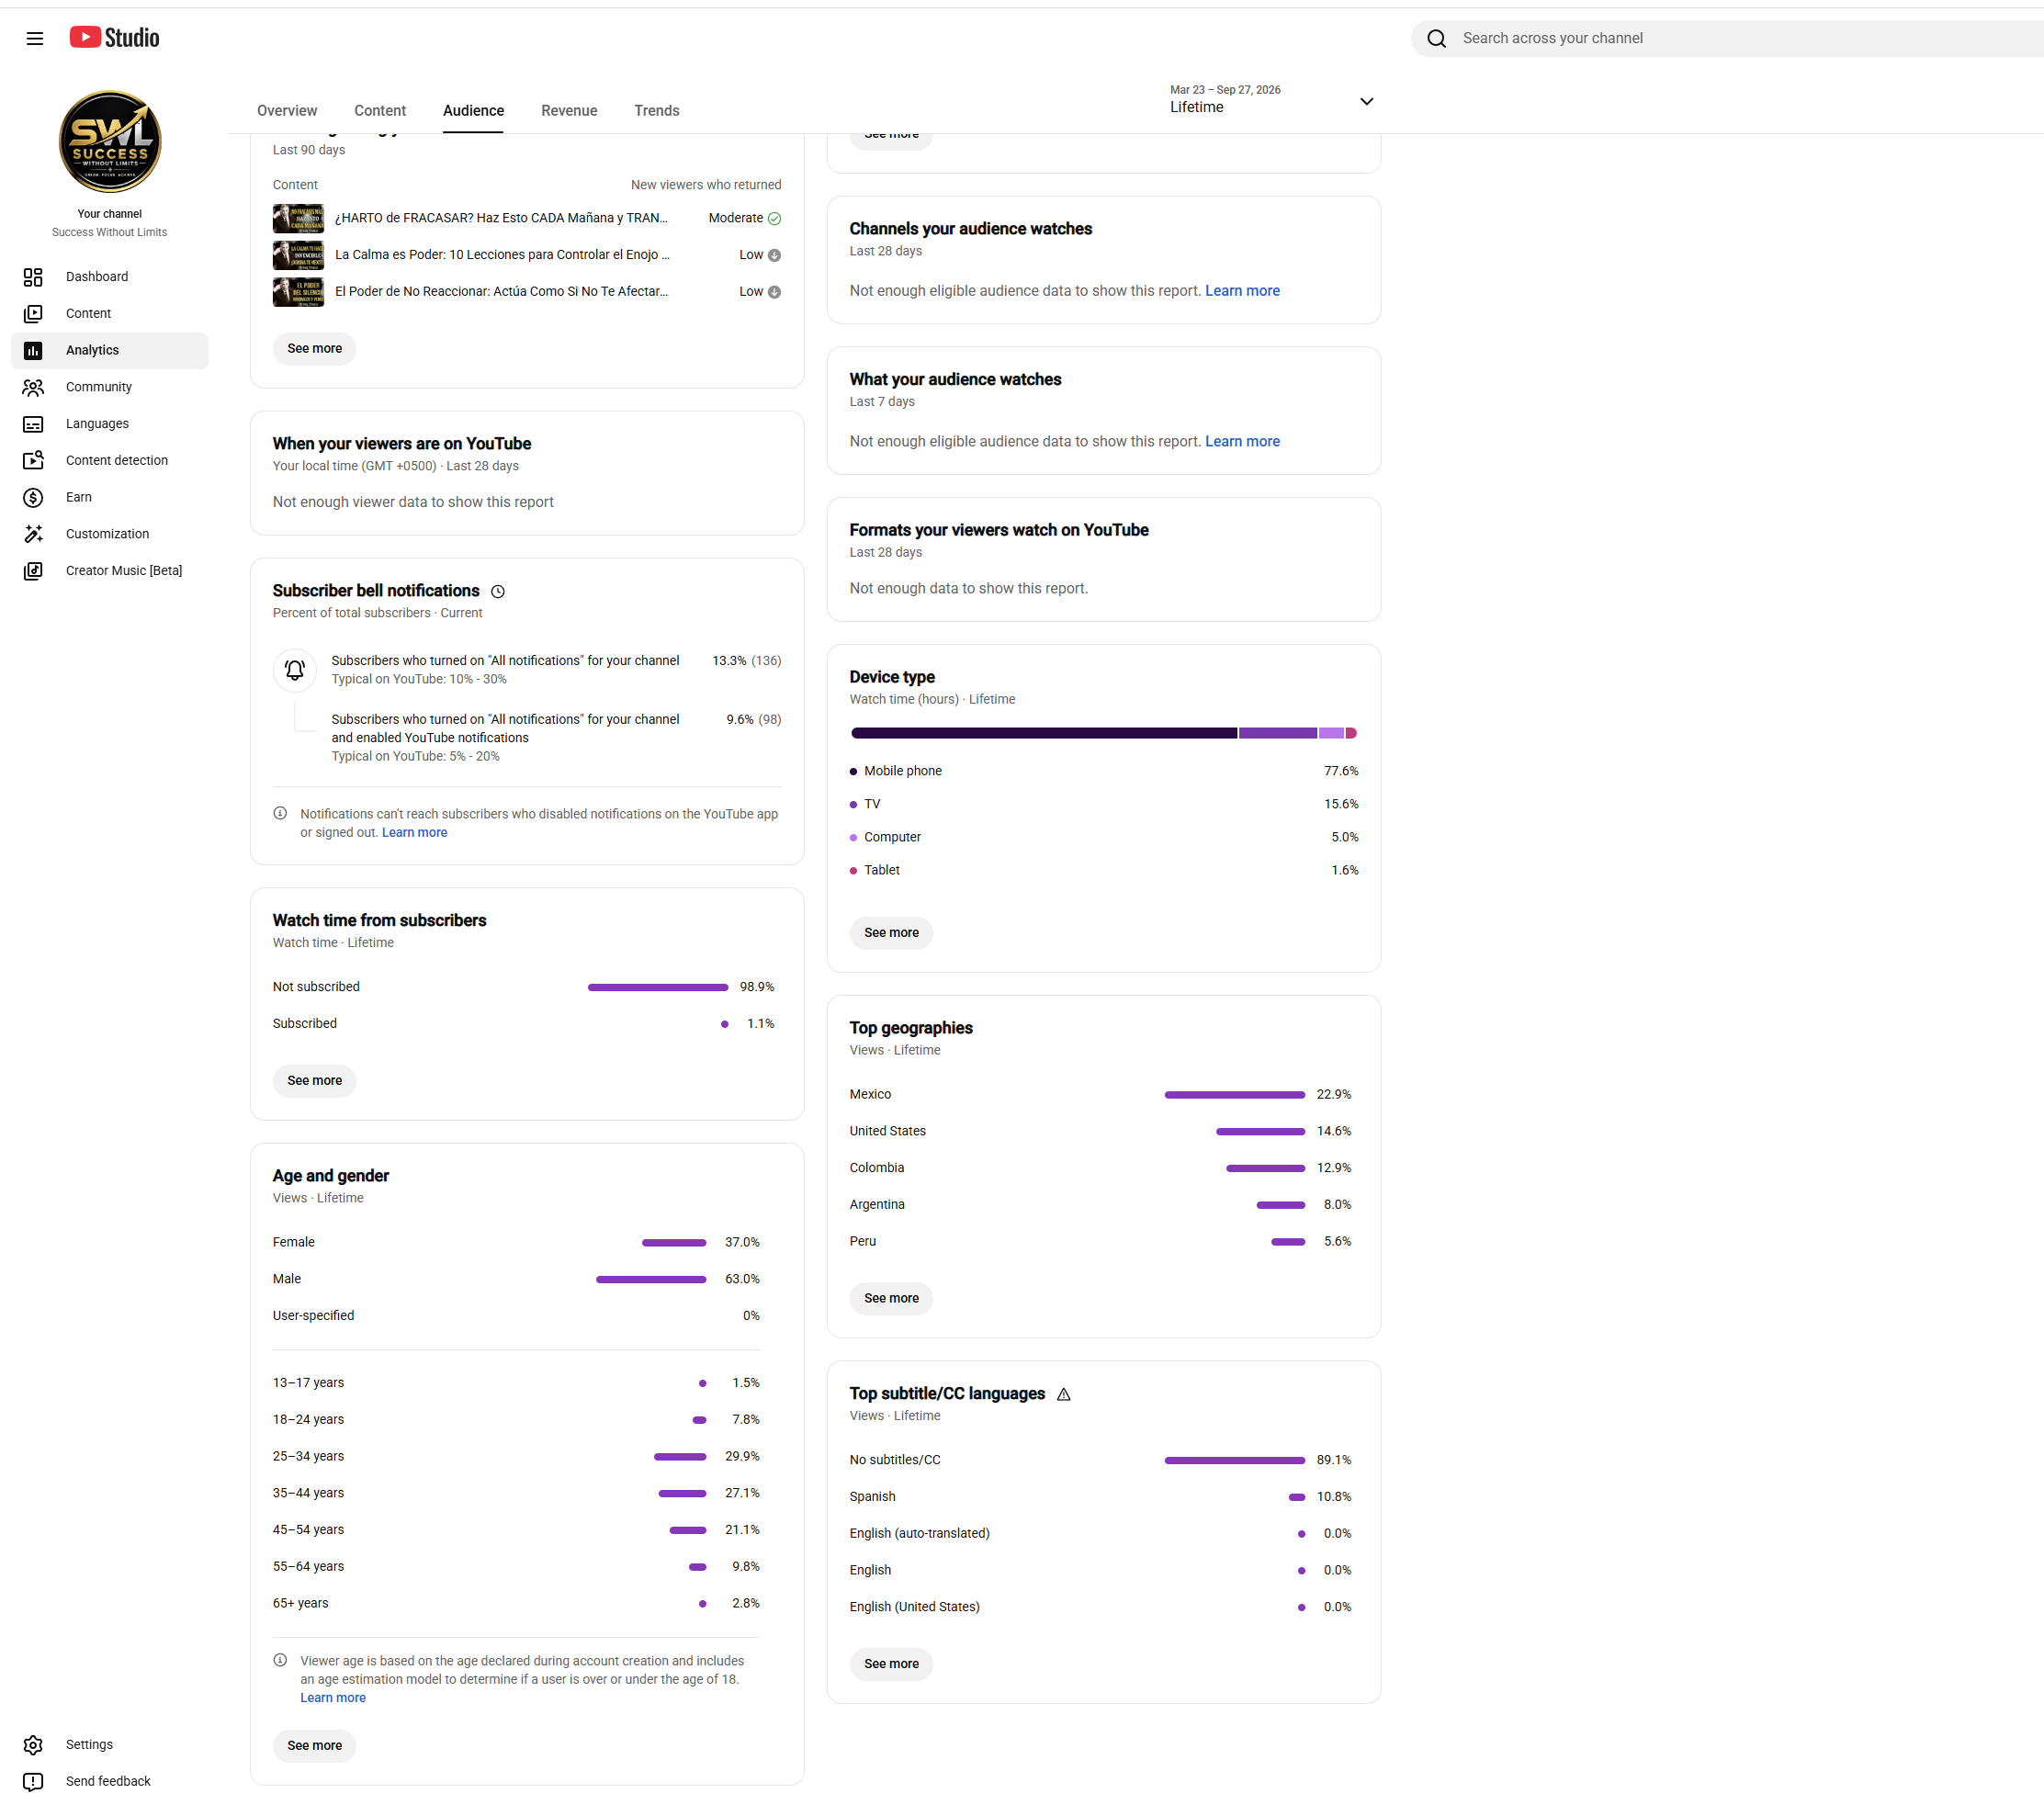The width and height of the screenshot is (2044, 1805).
Task: Click warning icon next to Top subtitle/CC languages
Action: tap(1064, 1394)
